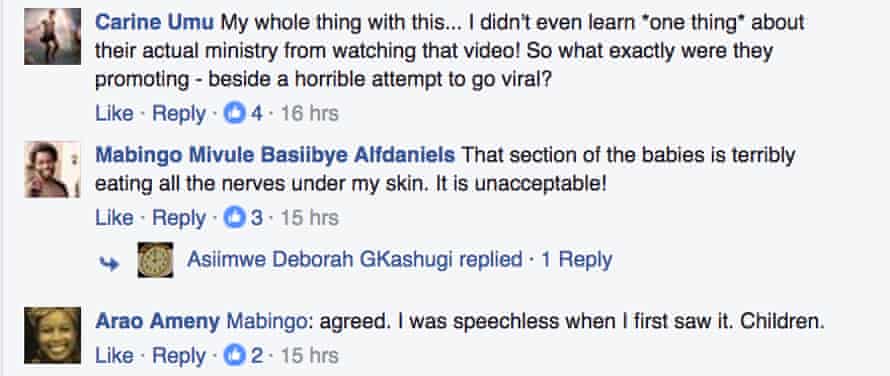Viewport: 890px width, 376px height.
Task: Reply to Mabingo Mivule's comment
Action: (x=179, y=218)
